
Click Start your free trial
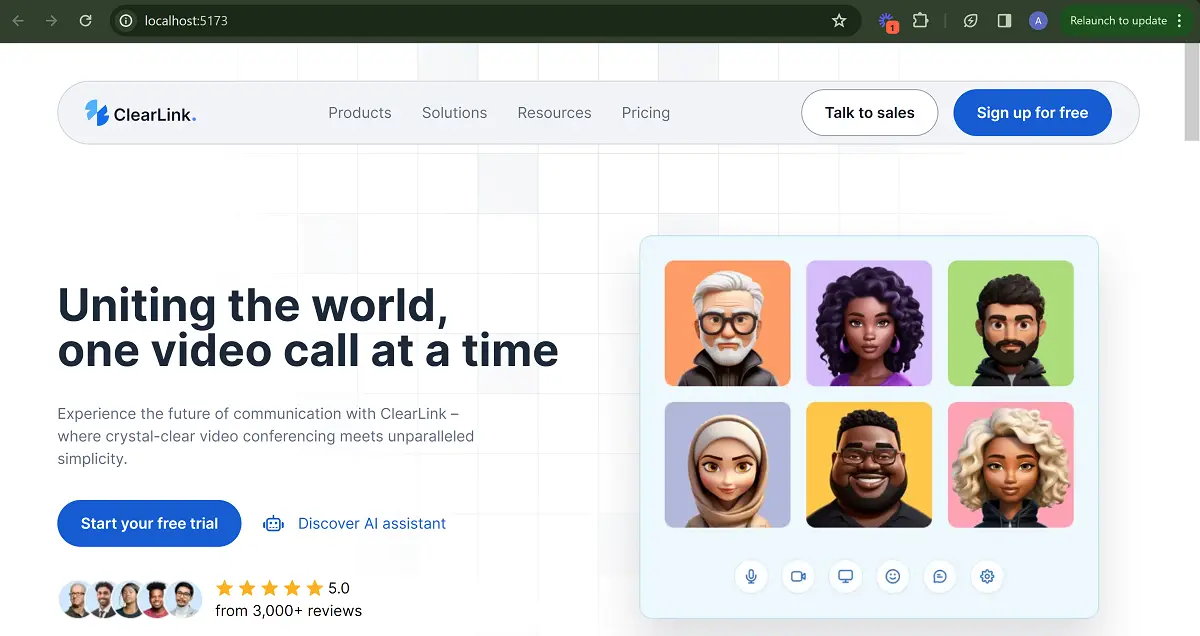pos(149,523)
